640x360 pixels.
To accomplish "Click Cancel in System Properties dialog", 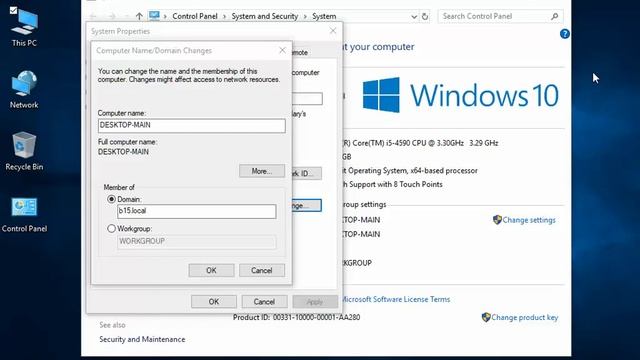I will [x=264, y=302].
